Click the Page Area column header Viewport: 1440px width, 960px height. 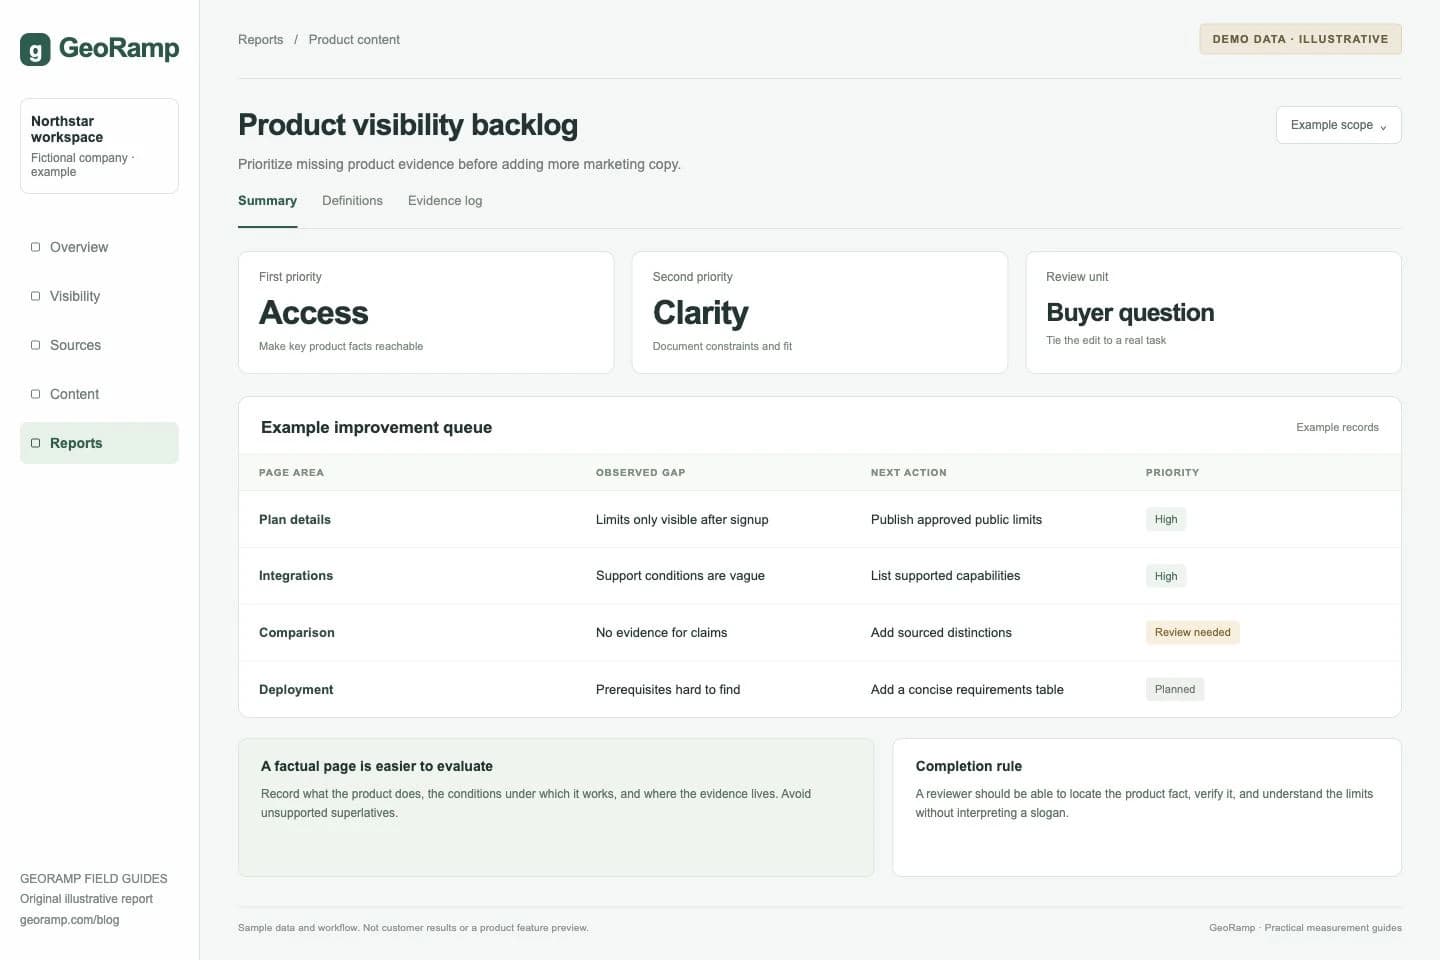click(291, 473)
